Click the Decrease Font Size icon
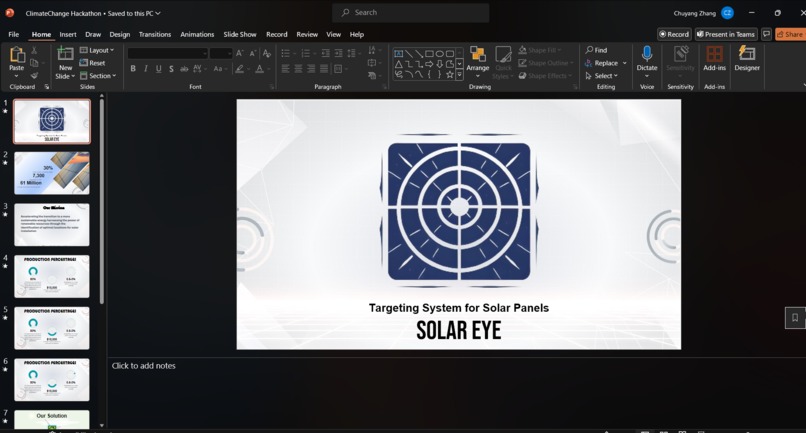Image resolution: width=806 pixels, height=433 pixels. tap(252, 53)
